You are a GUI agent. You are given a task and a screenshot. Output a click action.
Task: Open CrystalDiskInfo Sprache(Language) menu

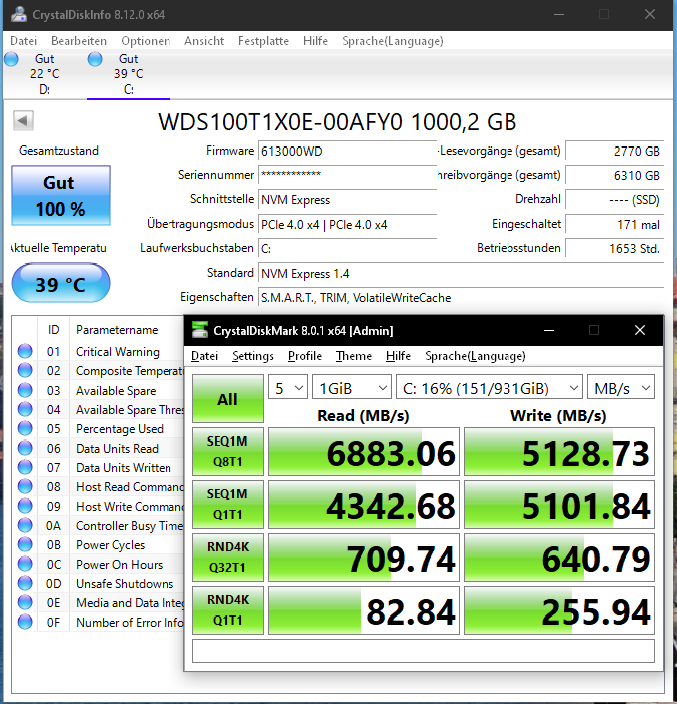pos(393,41)
